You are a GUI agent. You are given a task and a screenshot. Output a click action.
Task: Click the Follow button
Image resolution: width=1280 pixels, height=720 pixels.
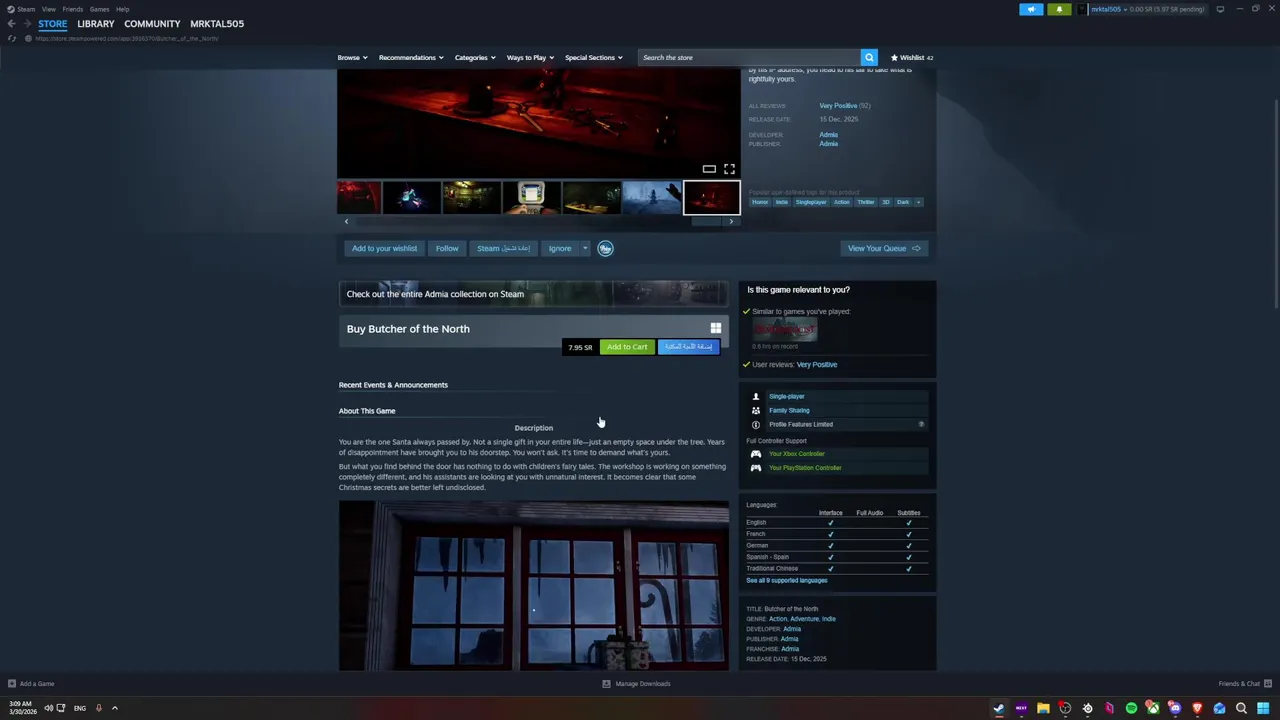(447, 248)
